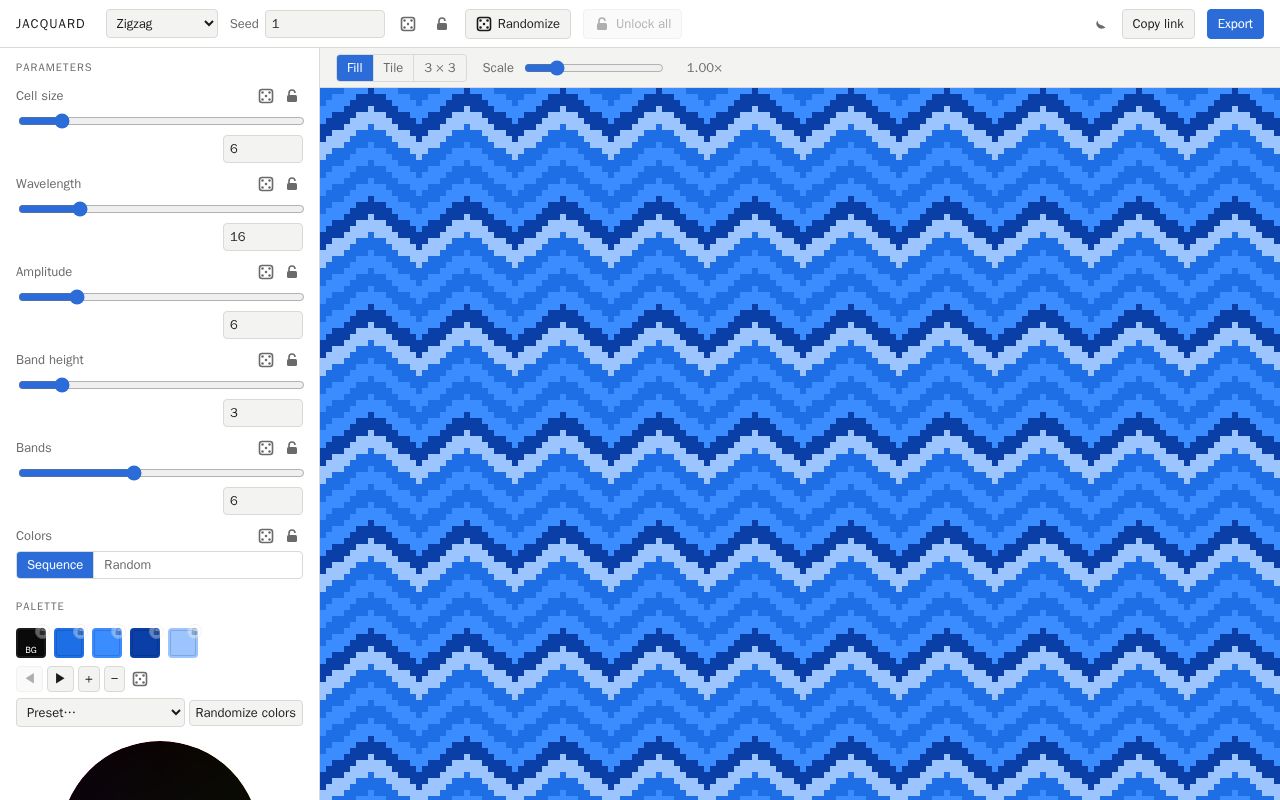This screenshot has width=1280, height=800.
Task: Open the Zigzag pattern dropdown
Action: pyautogui.click(x=162, y=24)
